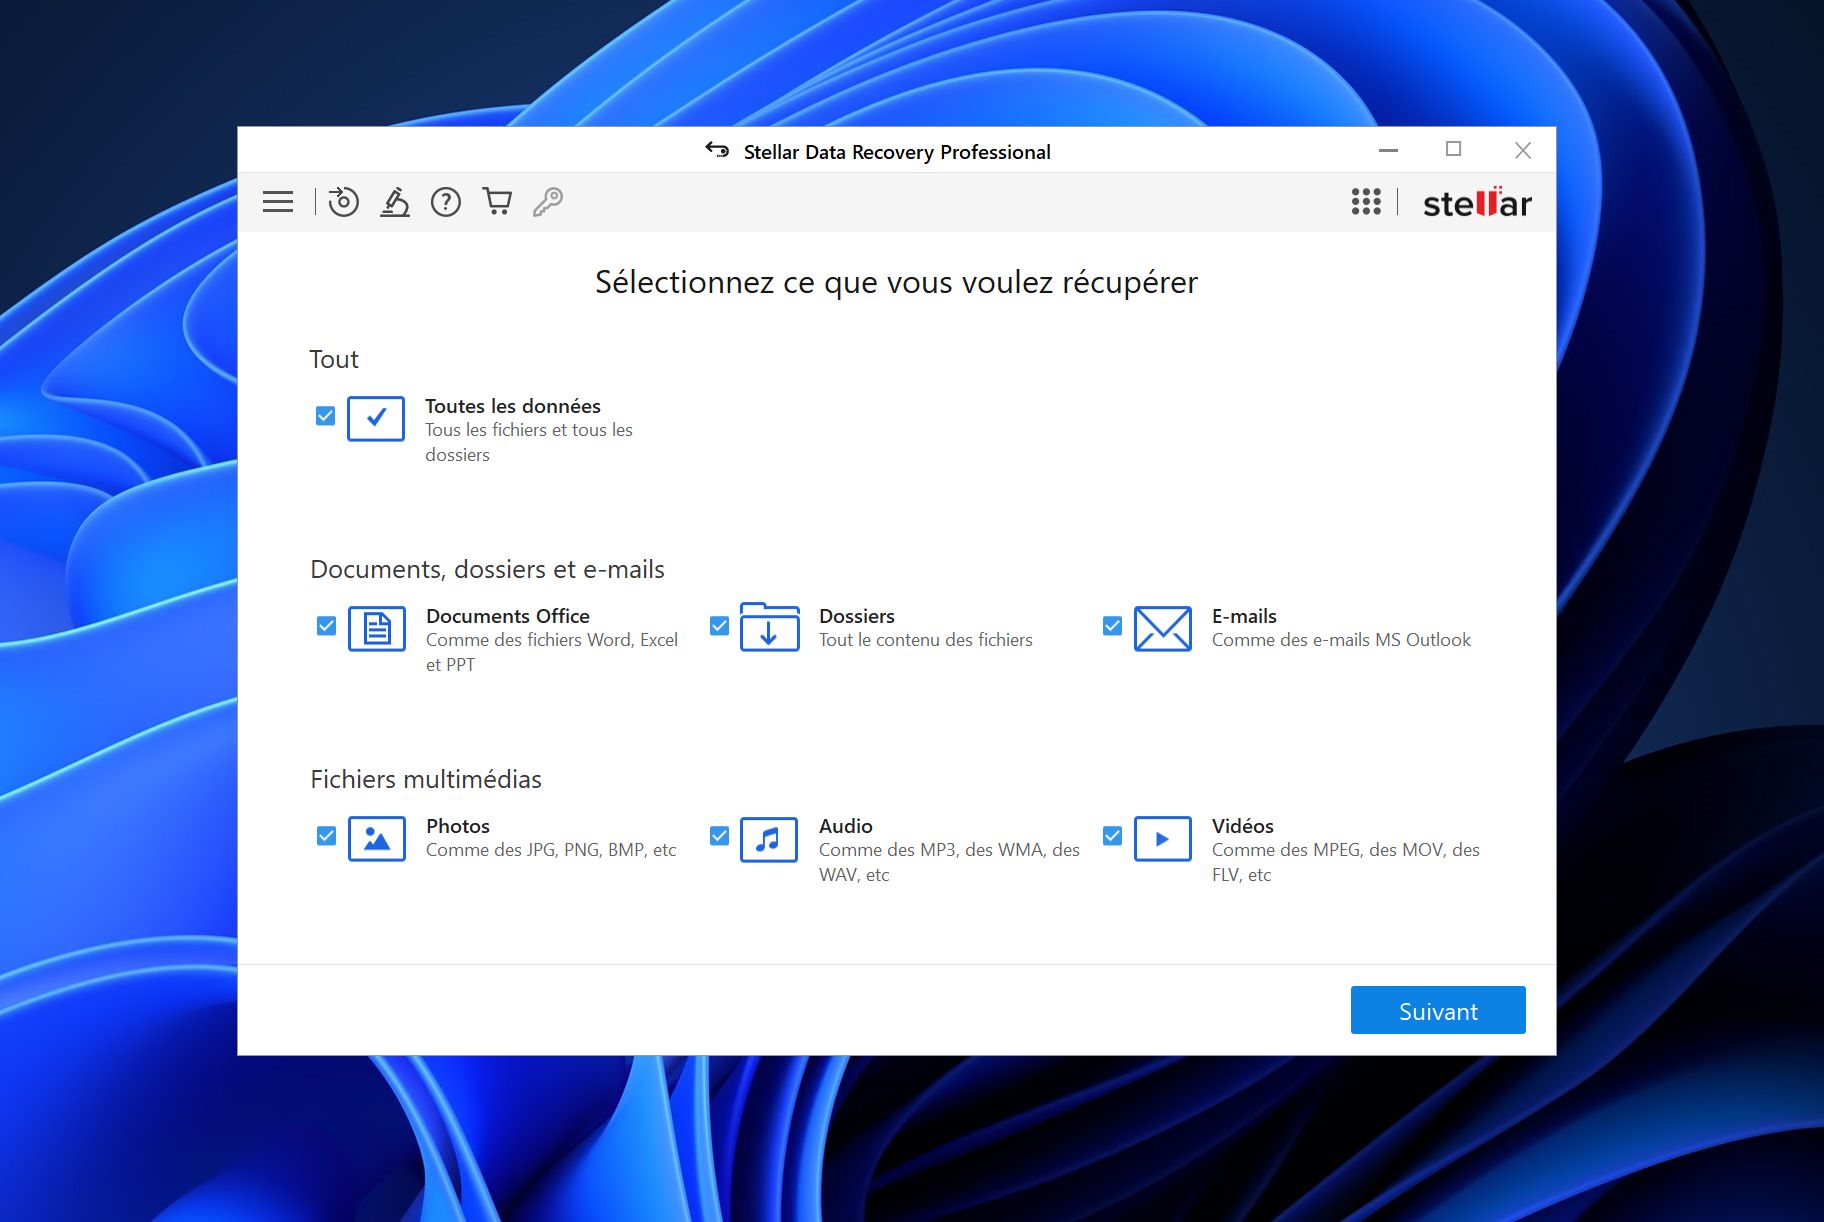This screenshot has height=1222, width=1824.
Task: Click the shopping cart buy icon
Action: pyautogui.click(x=497, y=202)
